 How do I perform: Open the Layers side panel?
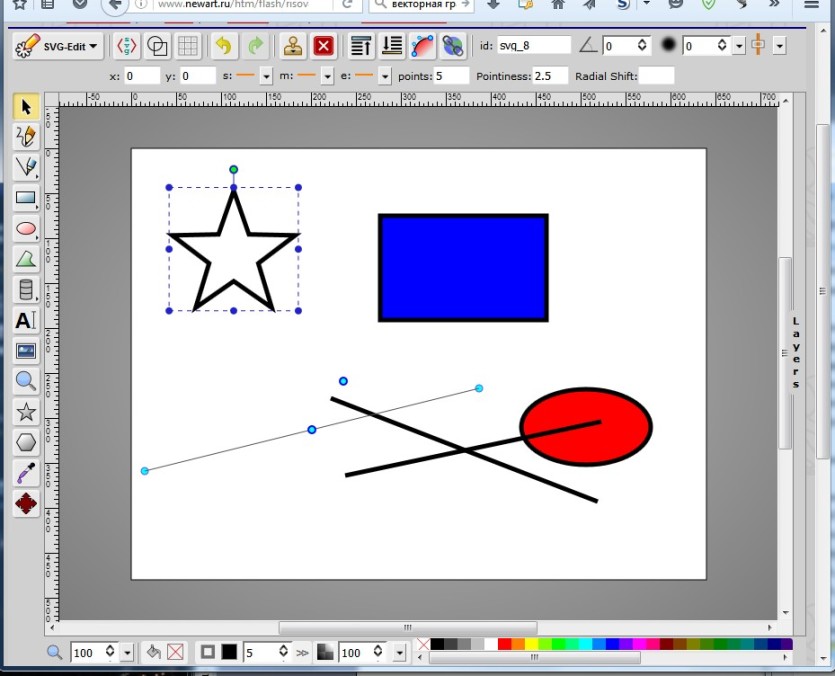(796, 352)
